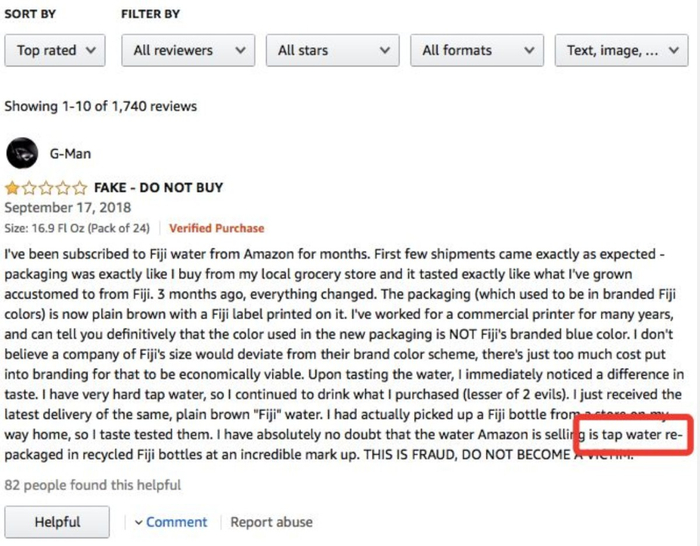Open the All reviewers filter dropdown
The image size is (700, 546).
pyautogui.click(x=188, y=50)
